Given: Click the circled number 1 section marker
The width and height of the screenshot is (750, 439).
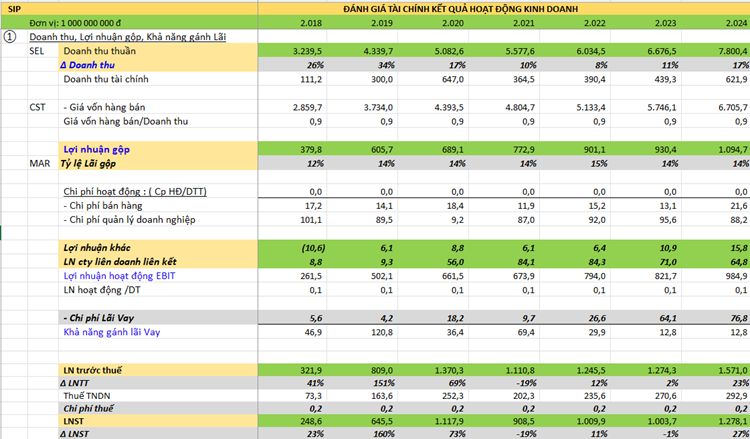Looking at the screenshot, I should pos(10,37).
